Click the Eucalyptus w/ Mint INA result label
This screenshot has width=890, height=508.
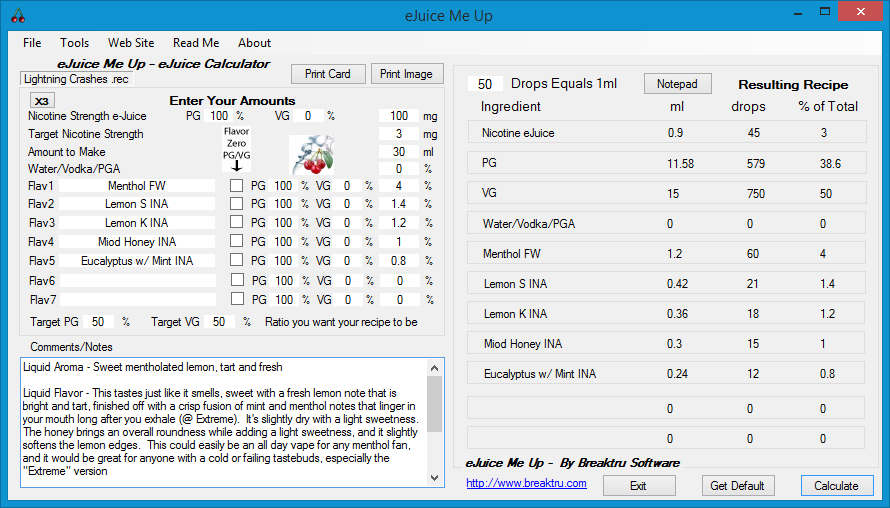pos(540,374)
